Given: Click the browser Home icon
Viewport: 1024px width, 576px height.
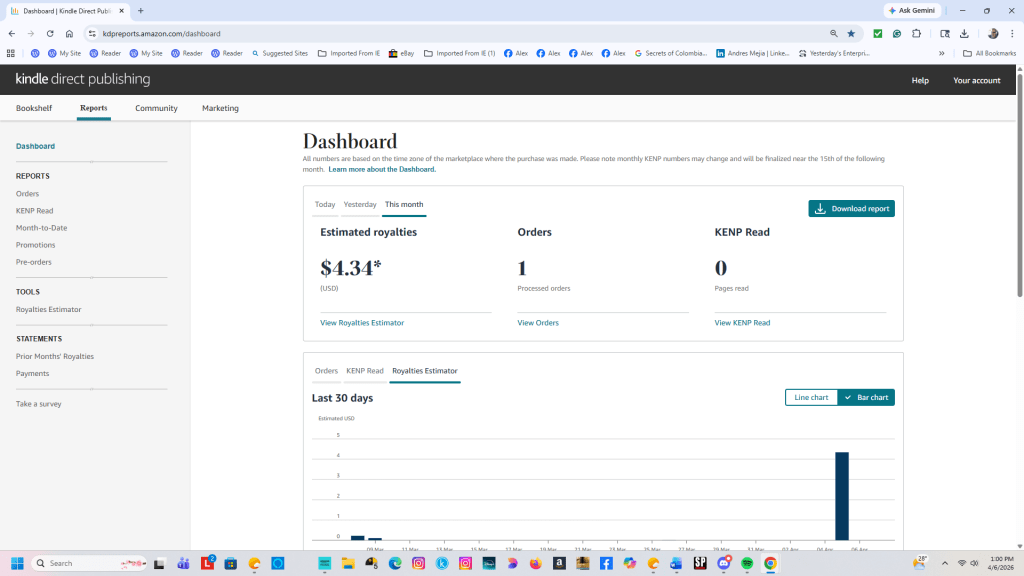Looking at the screenshot, I should point(69,33).
